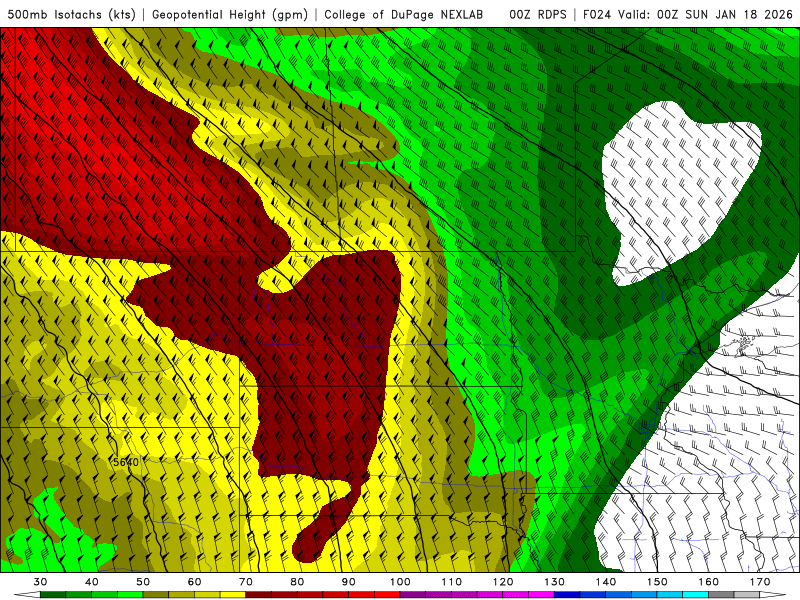This screenshot has width=800, height=600.
Task: Click the 'F024' forecast hour label
Action: click(x=597, y=15)
